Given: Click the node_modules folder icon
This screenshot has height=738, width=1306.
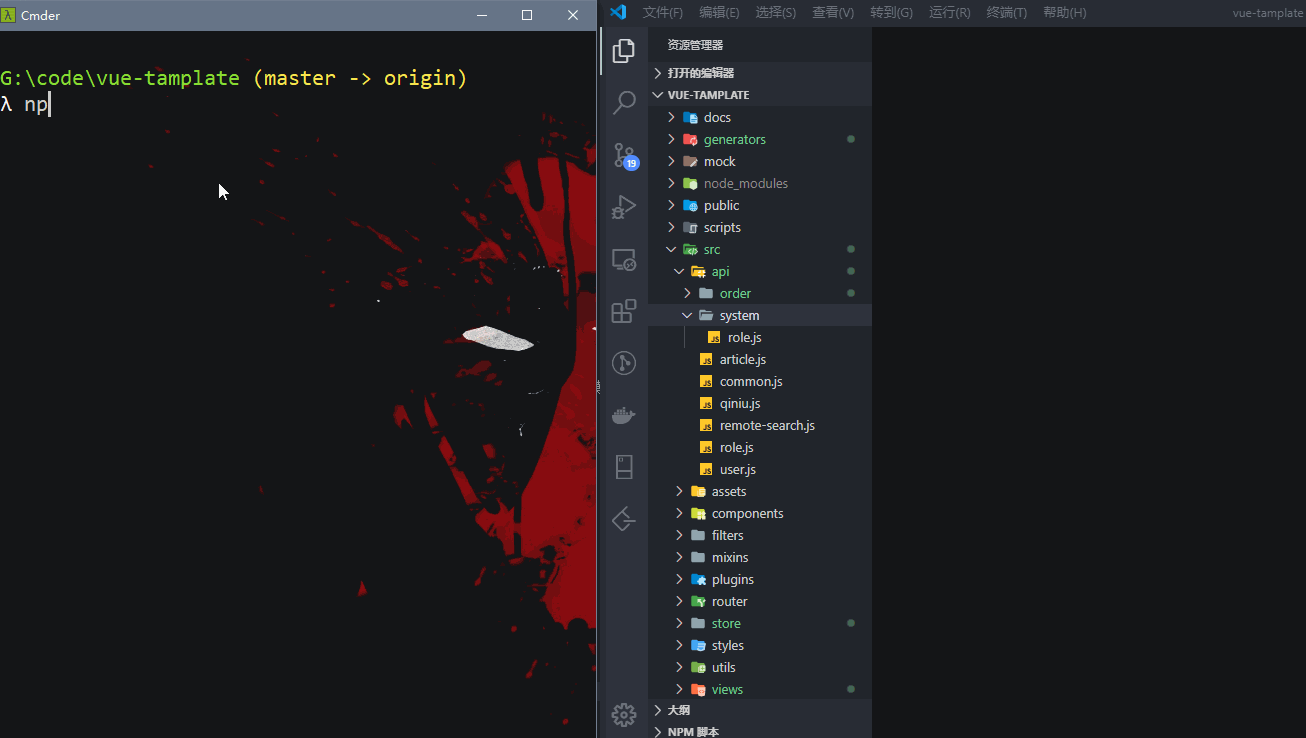Looking at the screenshot, I should click(x=690, y=184).
